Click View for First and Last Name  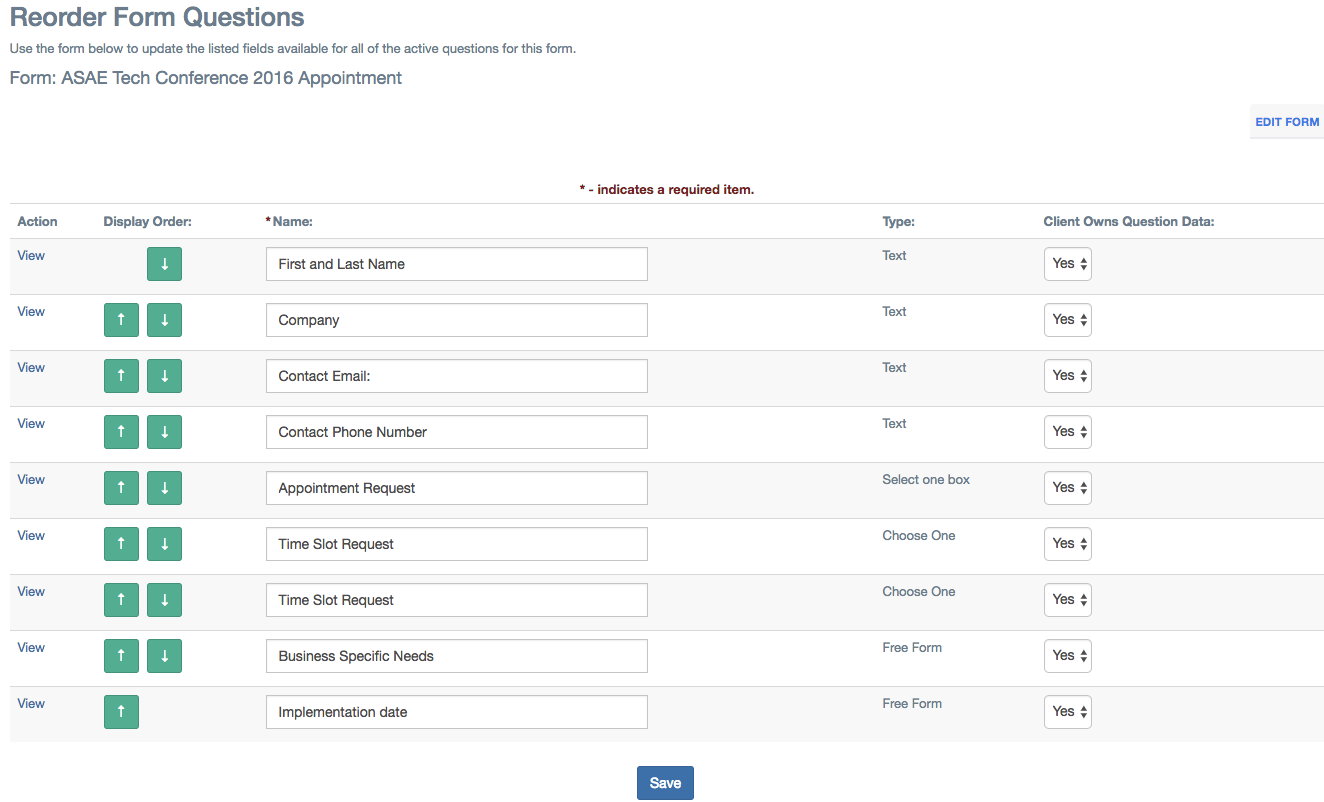click(x=31, y=255)
